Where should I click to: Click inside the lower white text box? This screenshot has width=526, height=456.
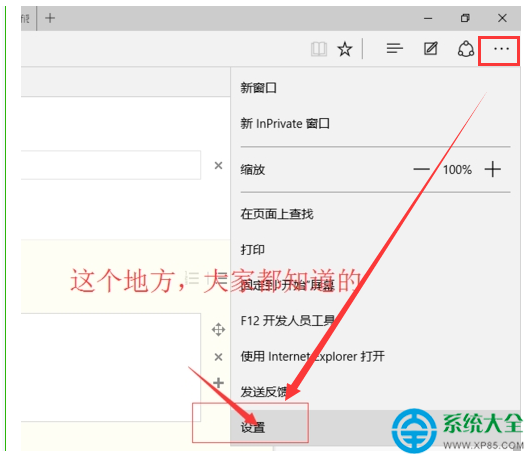(111, 367)
